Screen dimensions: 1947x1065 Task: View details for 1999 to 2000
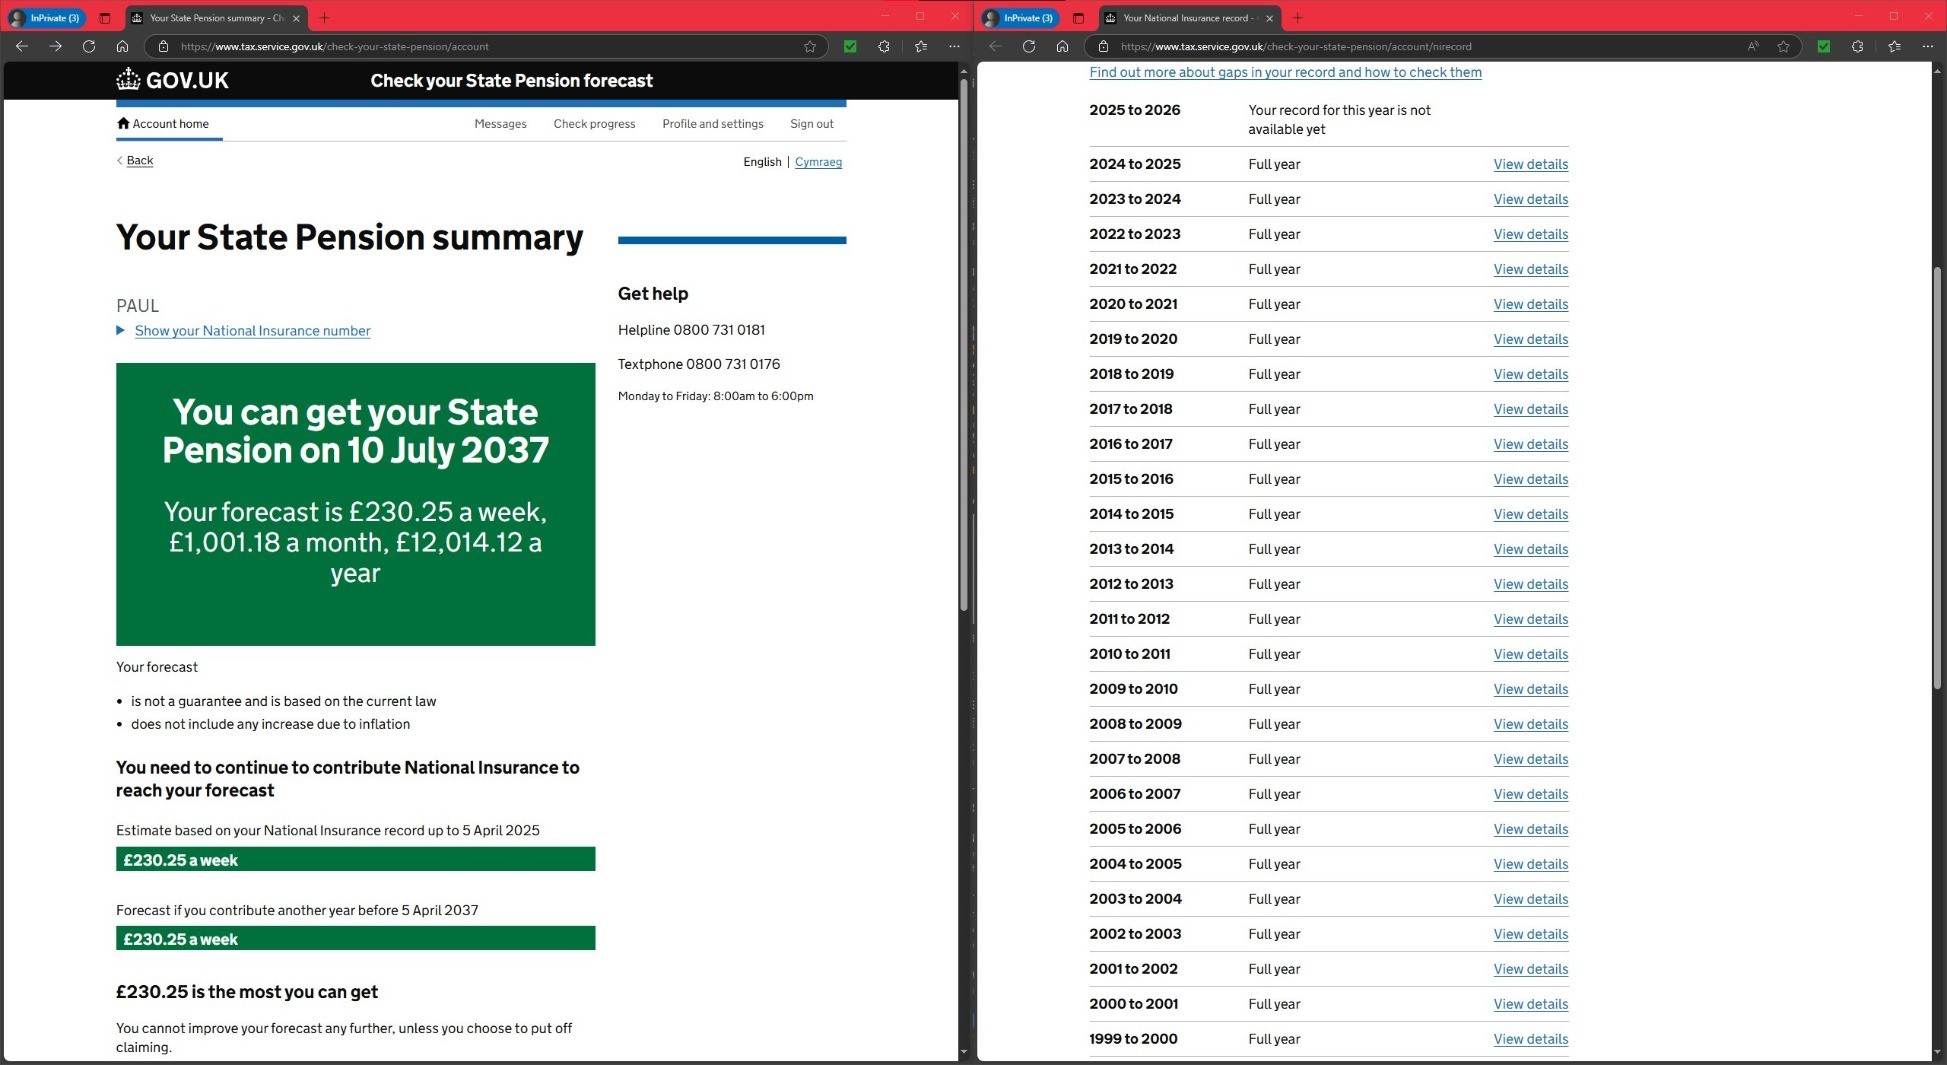[1530, 1039]
